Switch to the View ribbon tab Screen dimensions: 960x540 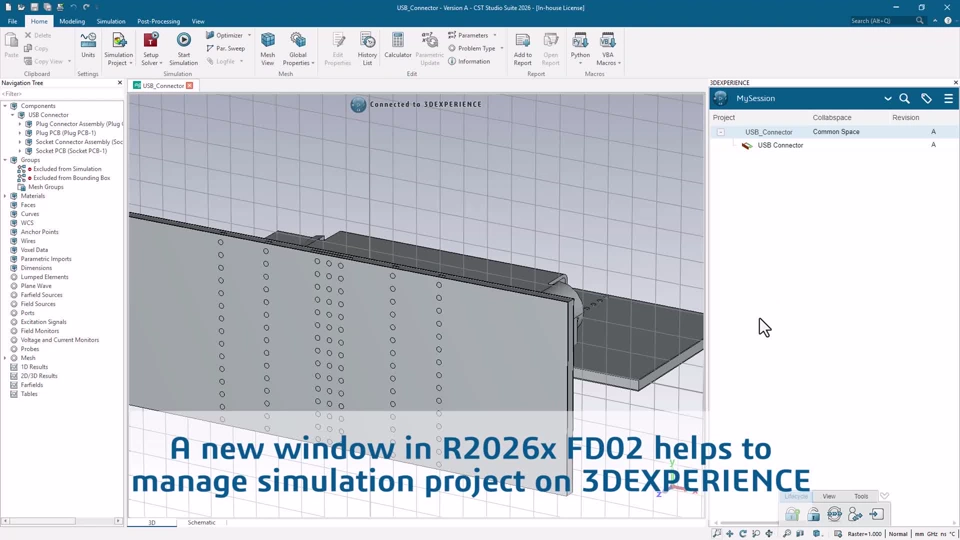(198, 21)
